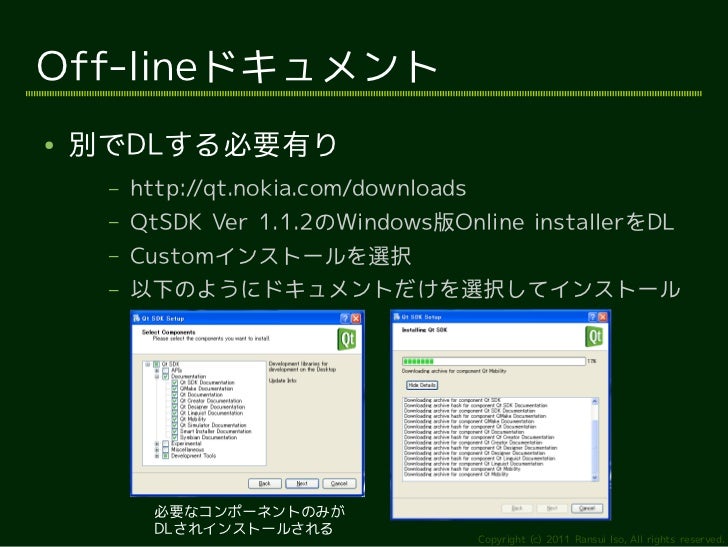Click the help button in Installing Qt SDK title bar
The width and height of the screenshot is (728, 547).
pos(592,317)
